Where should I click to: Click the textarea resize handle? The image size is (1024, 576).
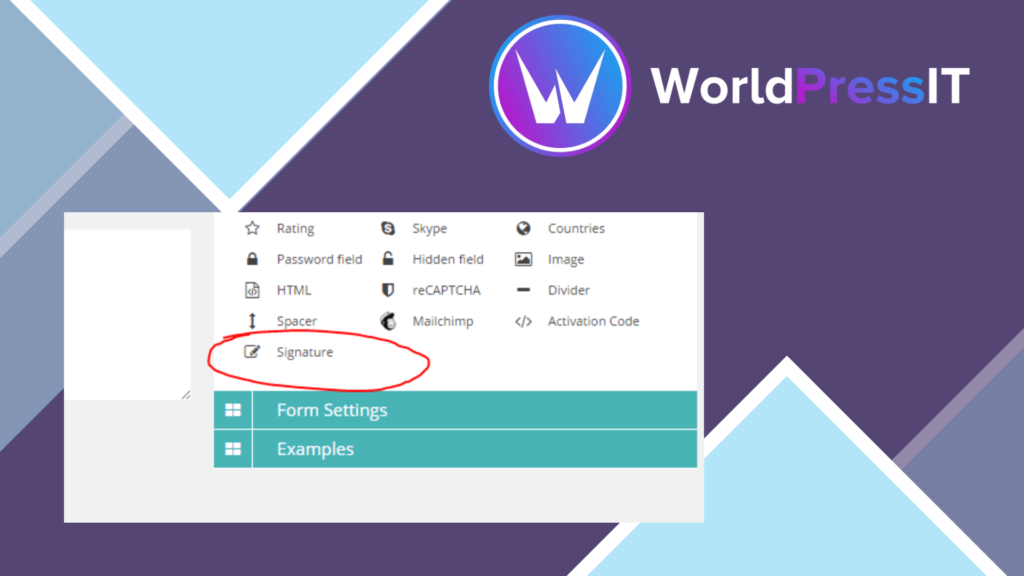click(x=186, y=395)
